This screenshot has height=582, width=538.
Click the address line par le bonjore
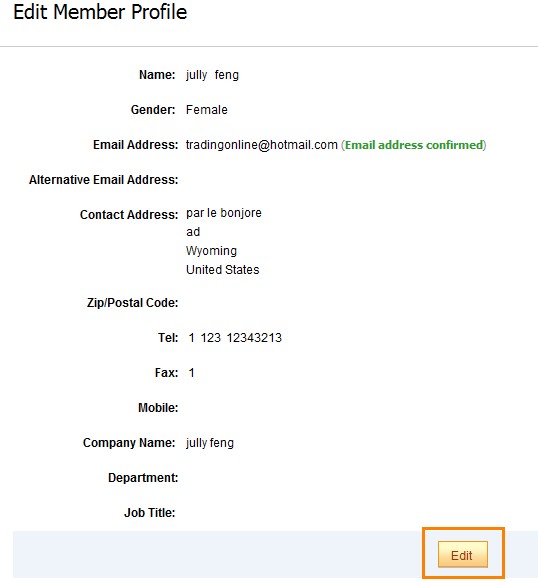(224, 213)
